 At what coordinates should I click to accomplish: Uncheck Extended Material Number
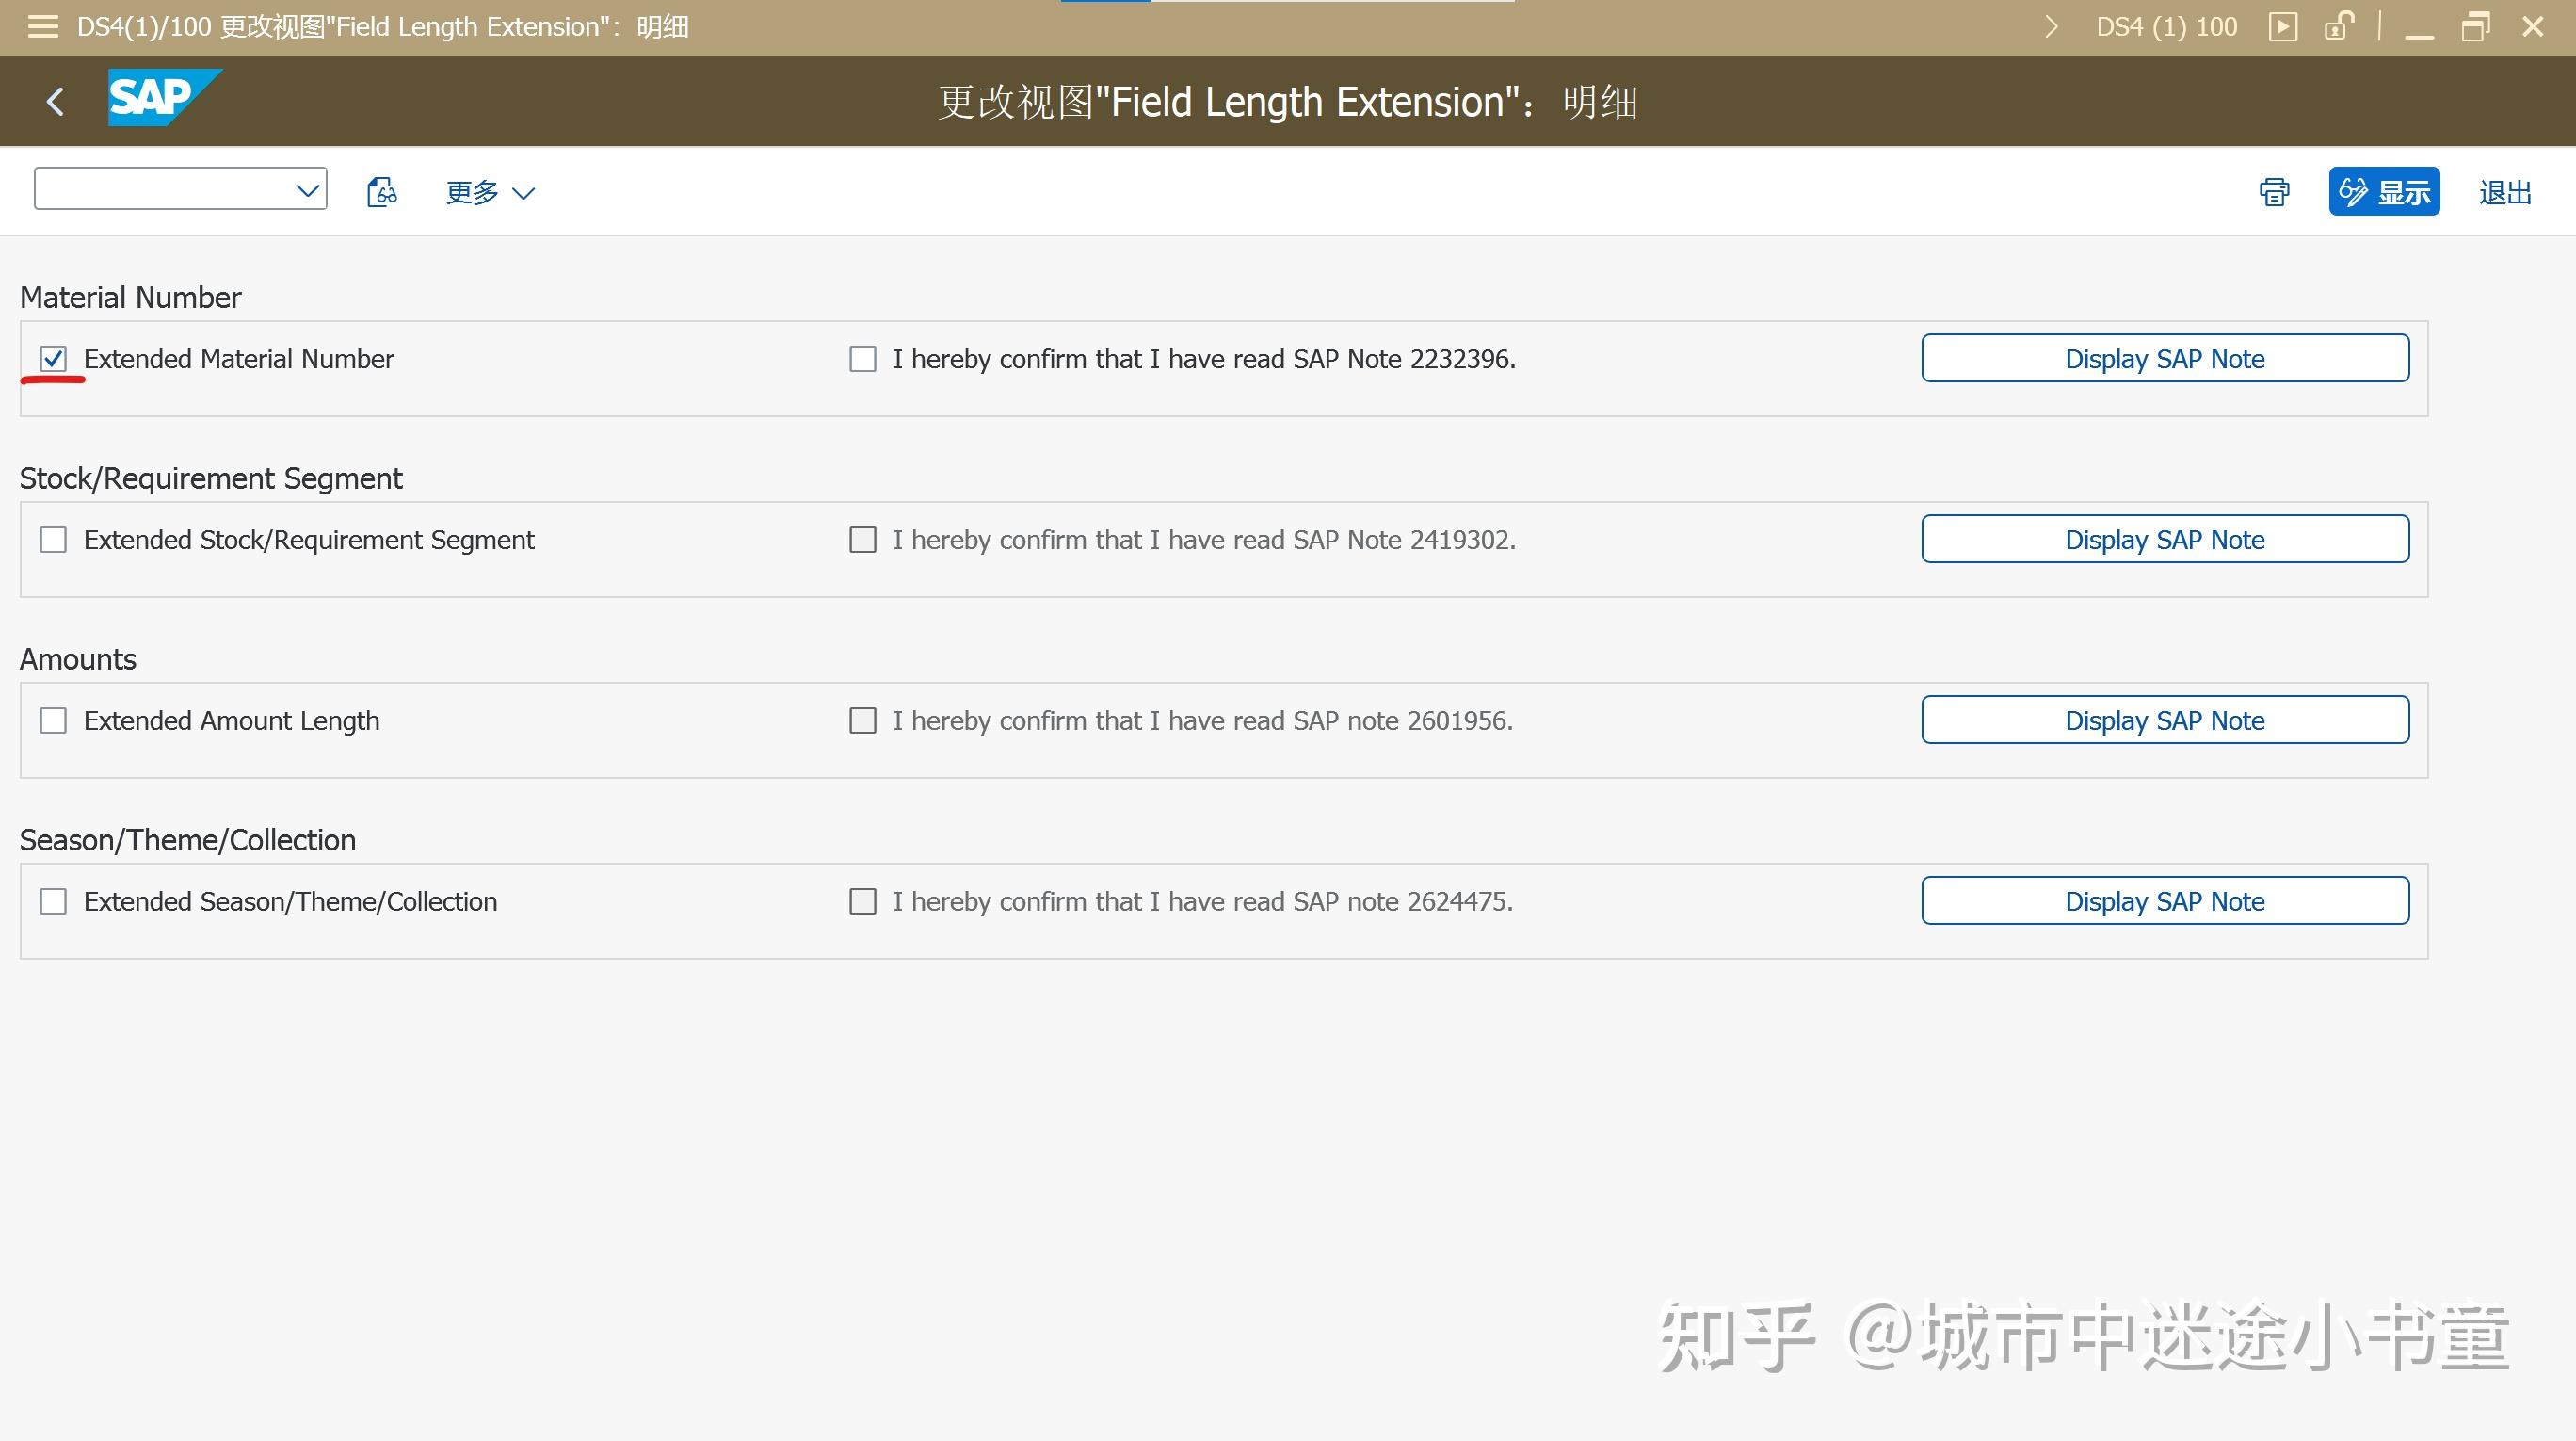pos(53,358)
